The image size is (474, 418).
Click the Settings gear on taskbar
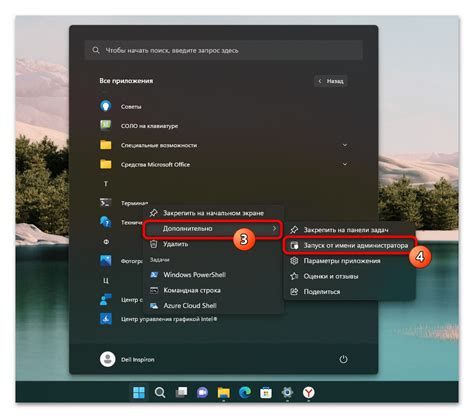[x=287, y=393]
